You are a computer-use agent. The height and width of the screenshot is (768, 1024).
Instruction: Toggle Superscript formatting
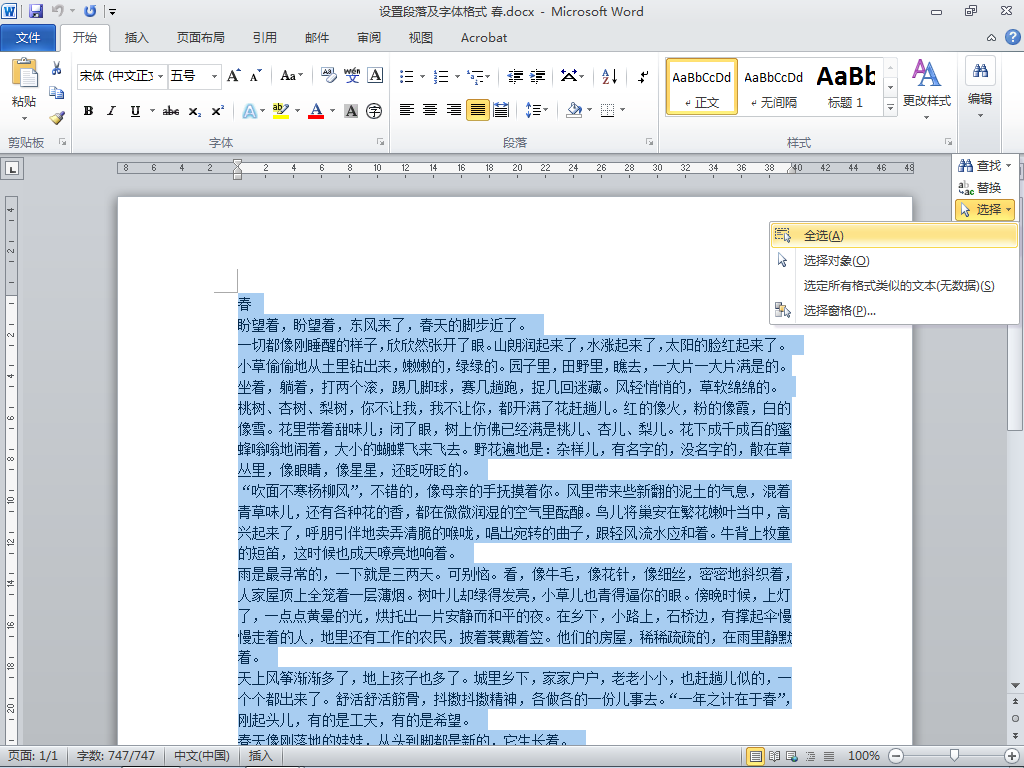[217, 111]
